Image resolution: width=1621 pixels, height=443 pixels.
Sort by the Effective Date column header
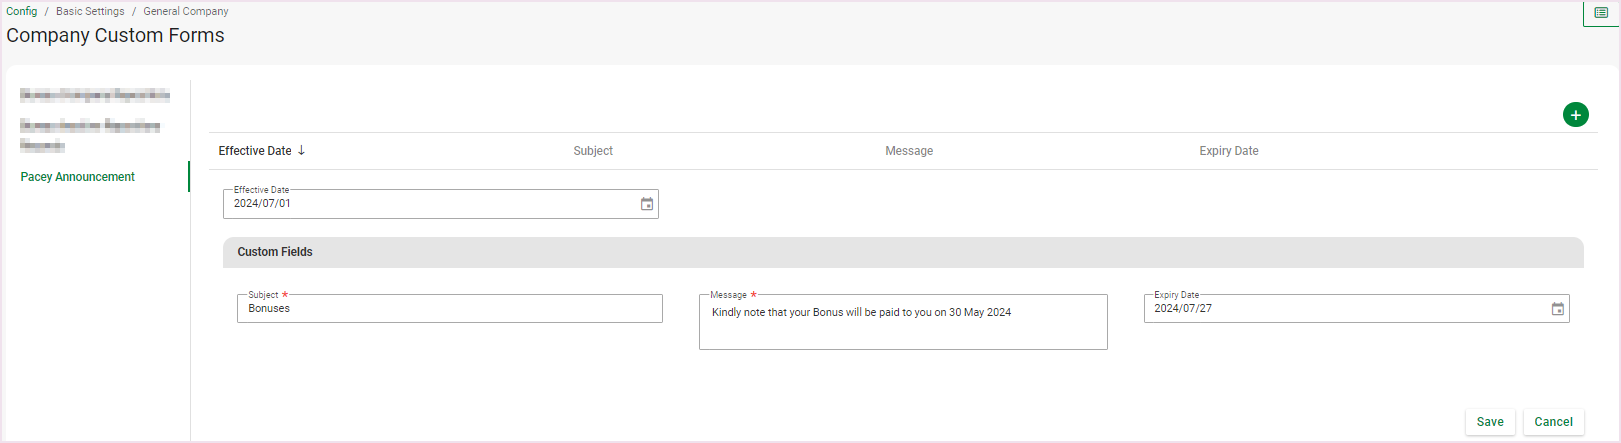pos(255,151)
